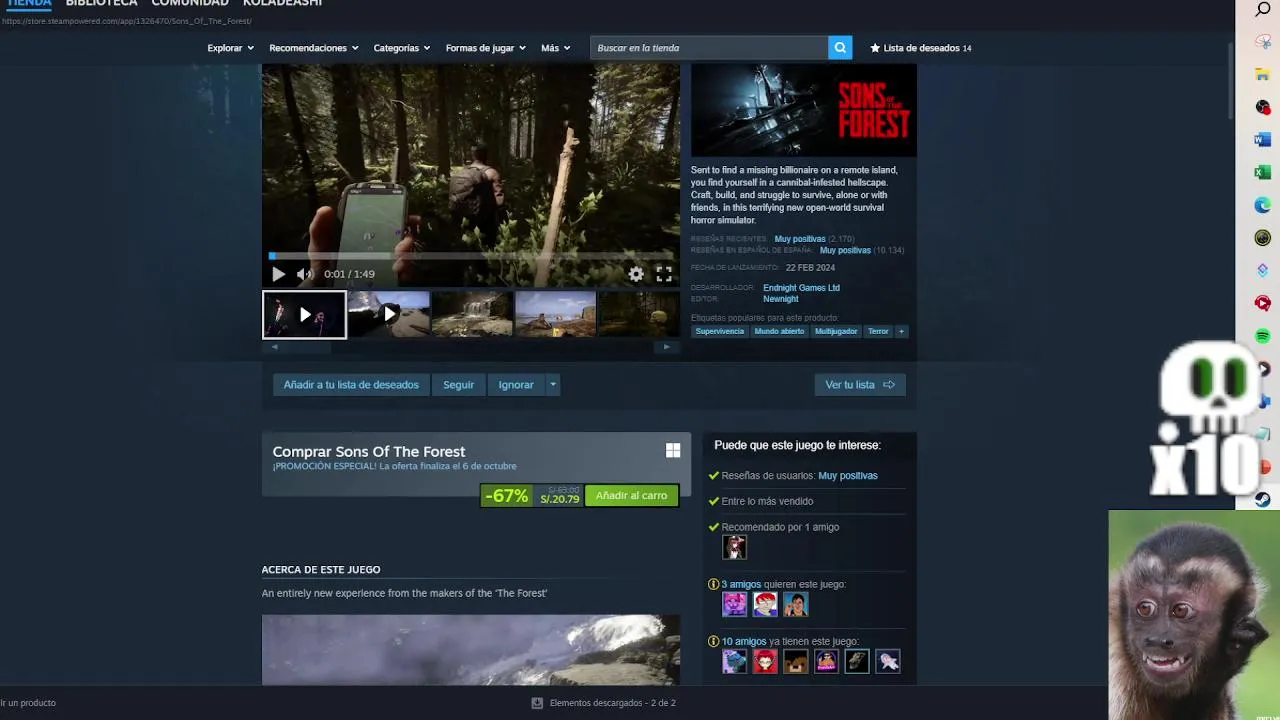Open Lista de deseados link
Image resolution: width=1280 pixels, height=720 pixels.
[921, 48]
